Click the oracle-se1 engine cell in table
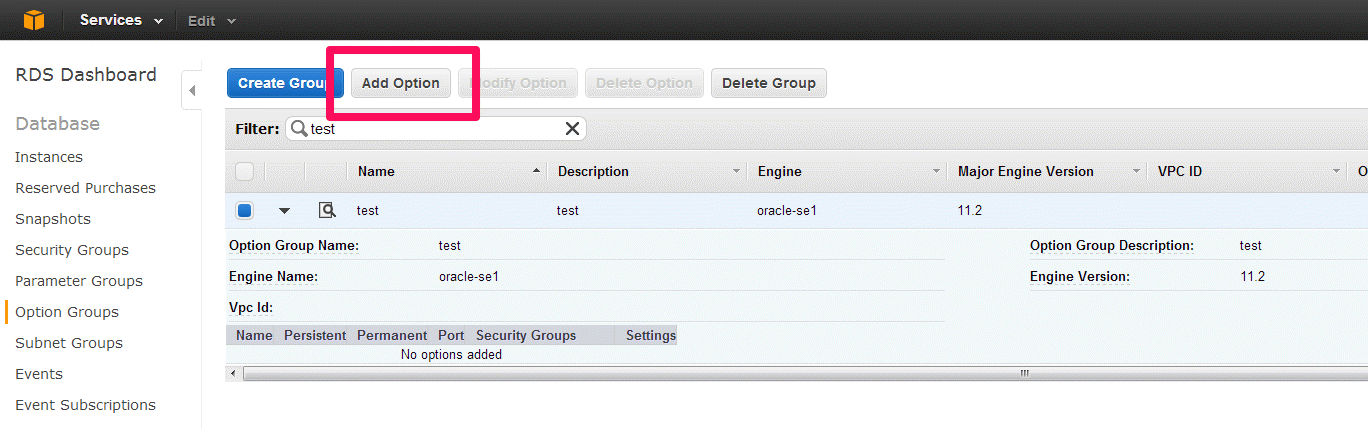The image size is (1368, 429). (x=787, y=211)
